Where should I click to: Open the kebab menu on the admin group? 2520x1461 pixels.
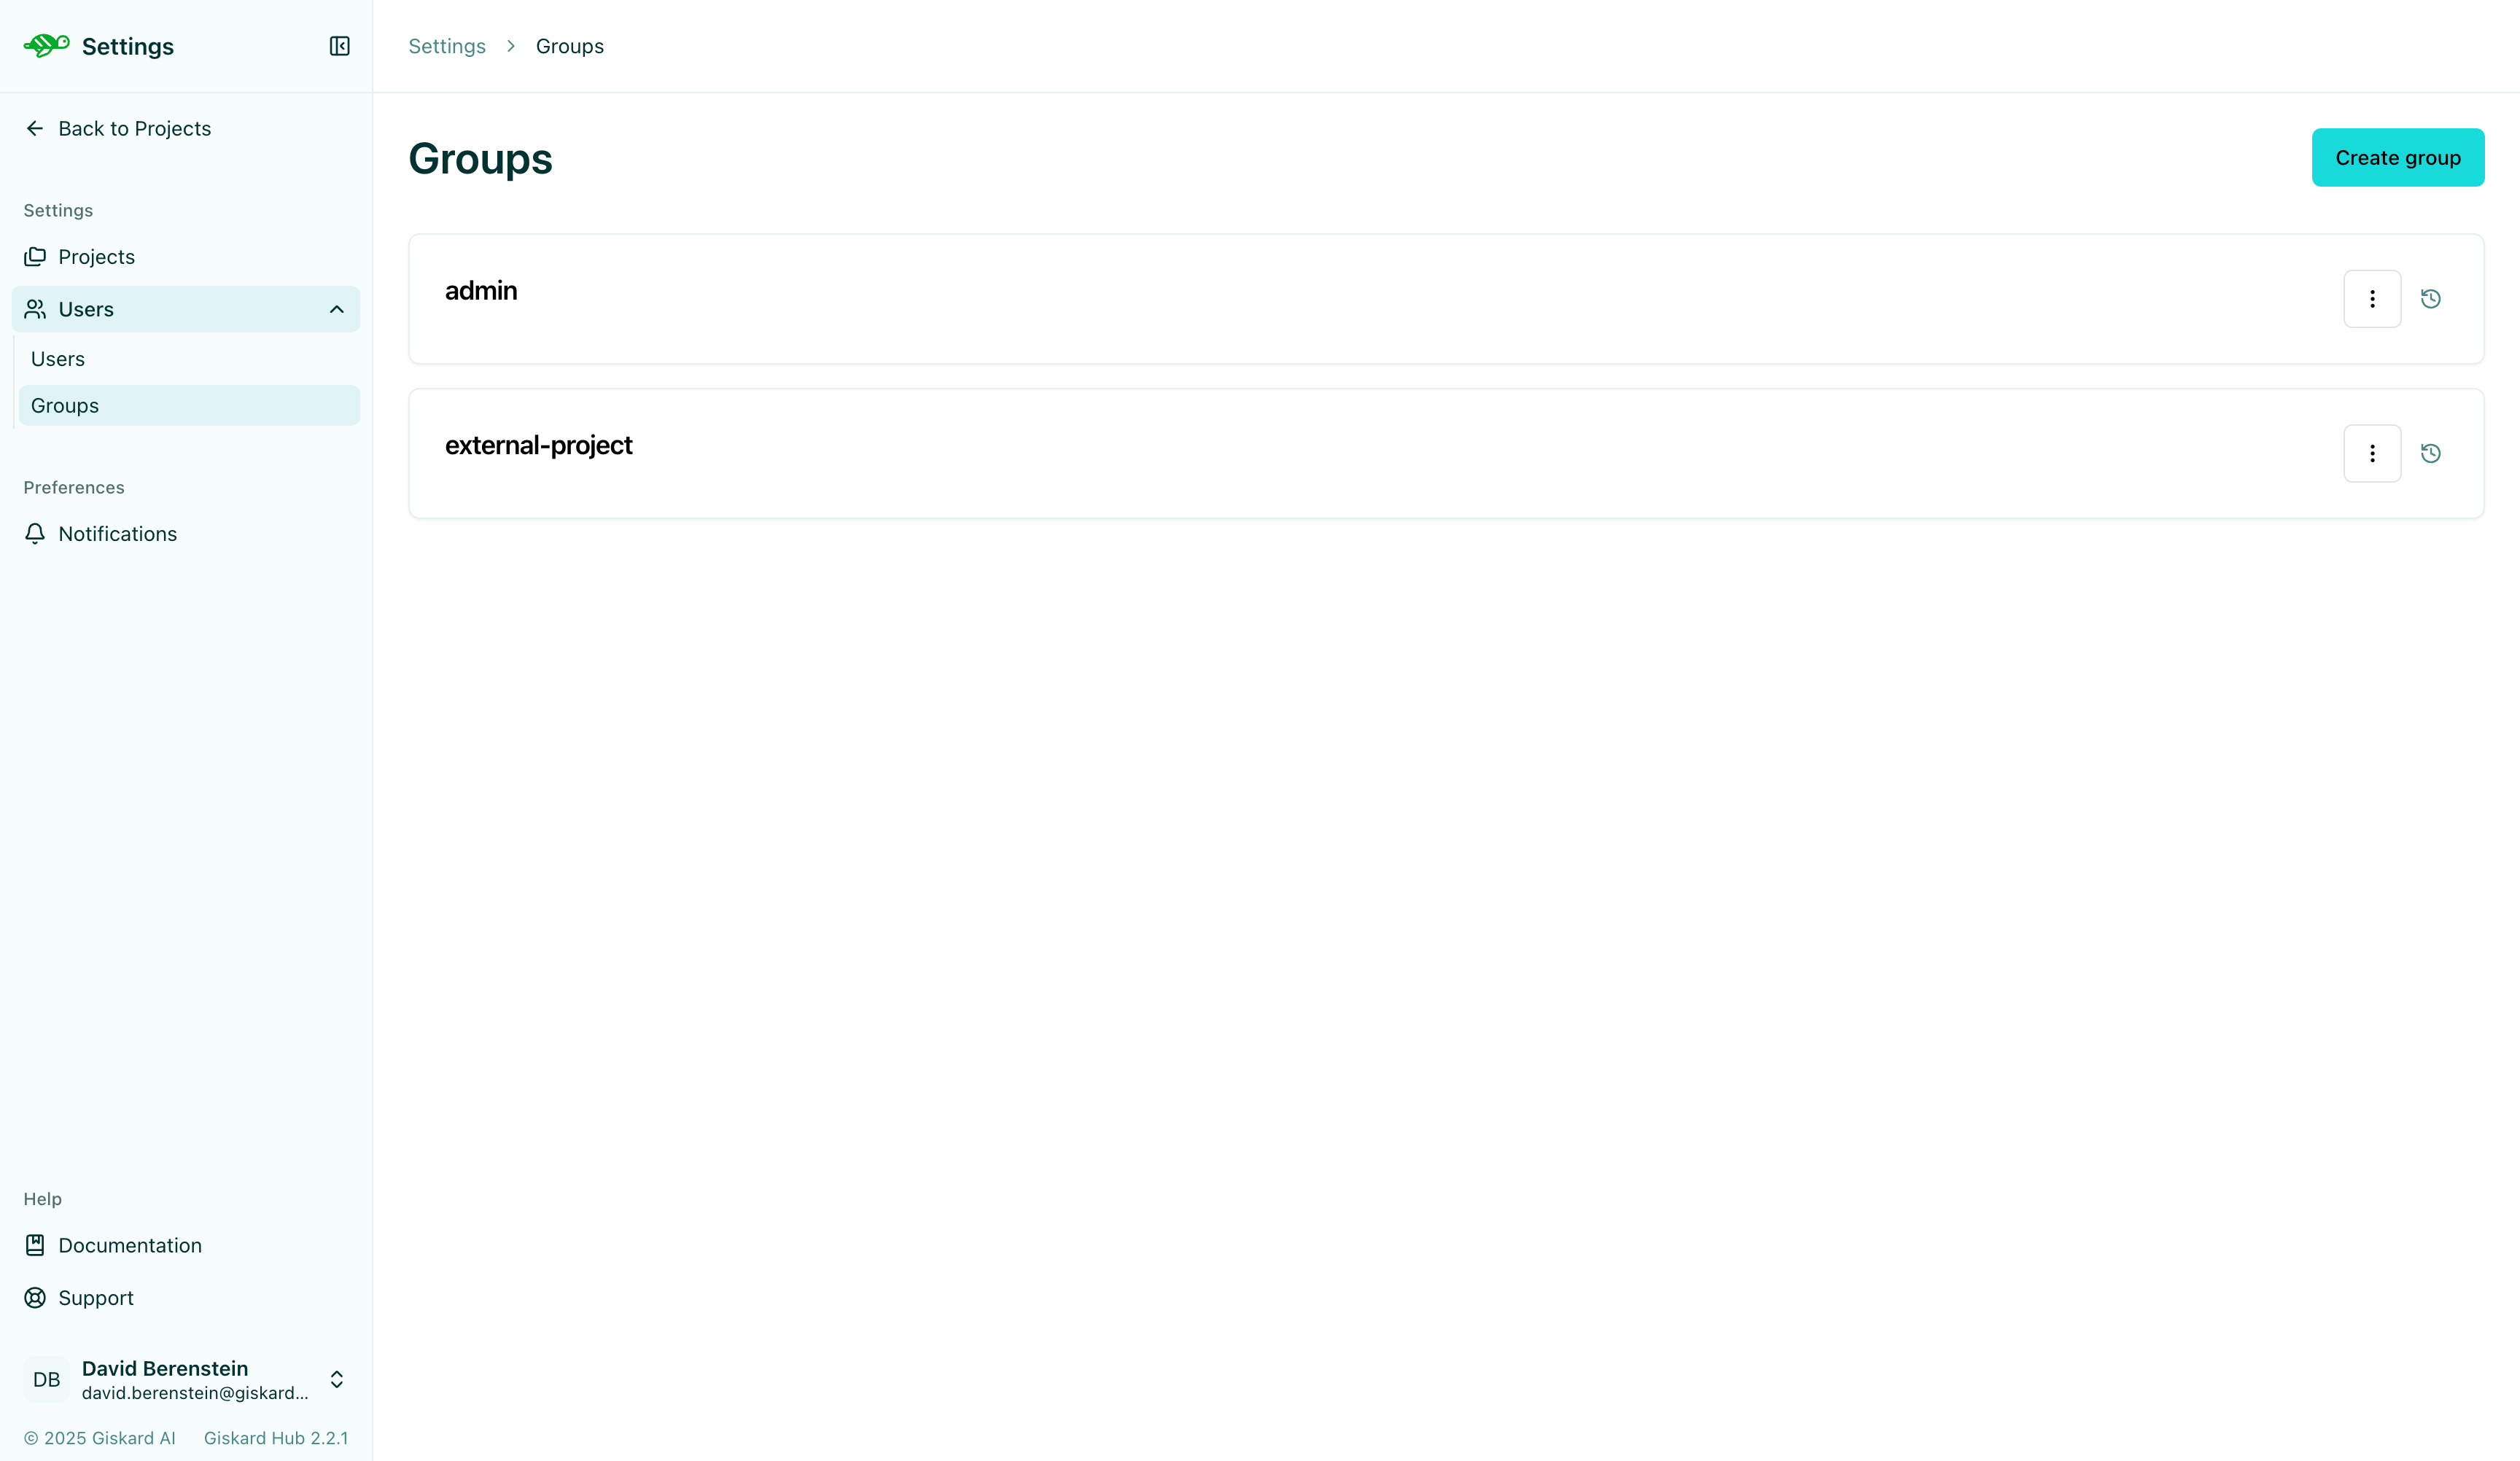tap(2371, 298)
